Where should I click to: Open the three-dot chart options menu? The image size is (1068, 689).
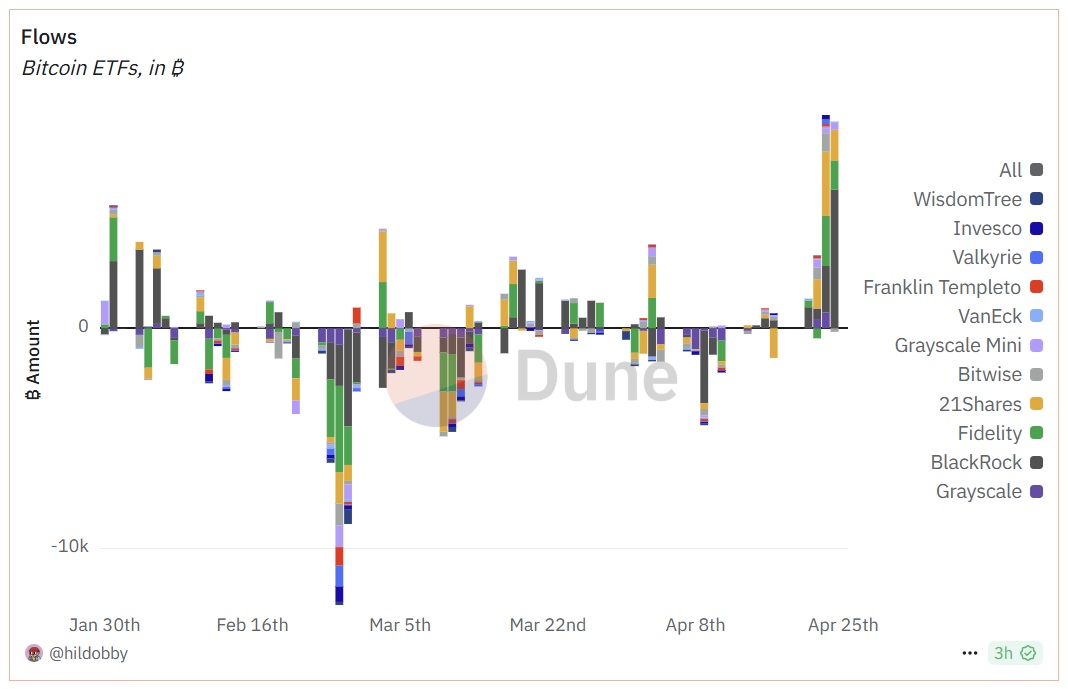pos(969,653)
